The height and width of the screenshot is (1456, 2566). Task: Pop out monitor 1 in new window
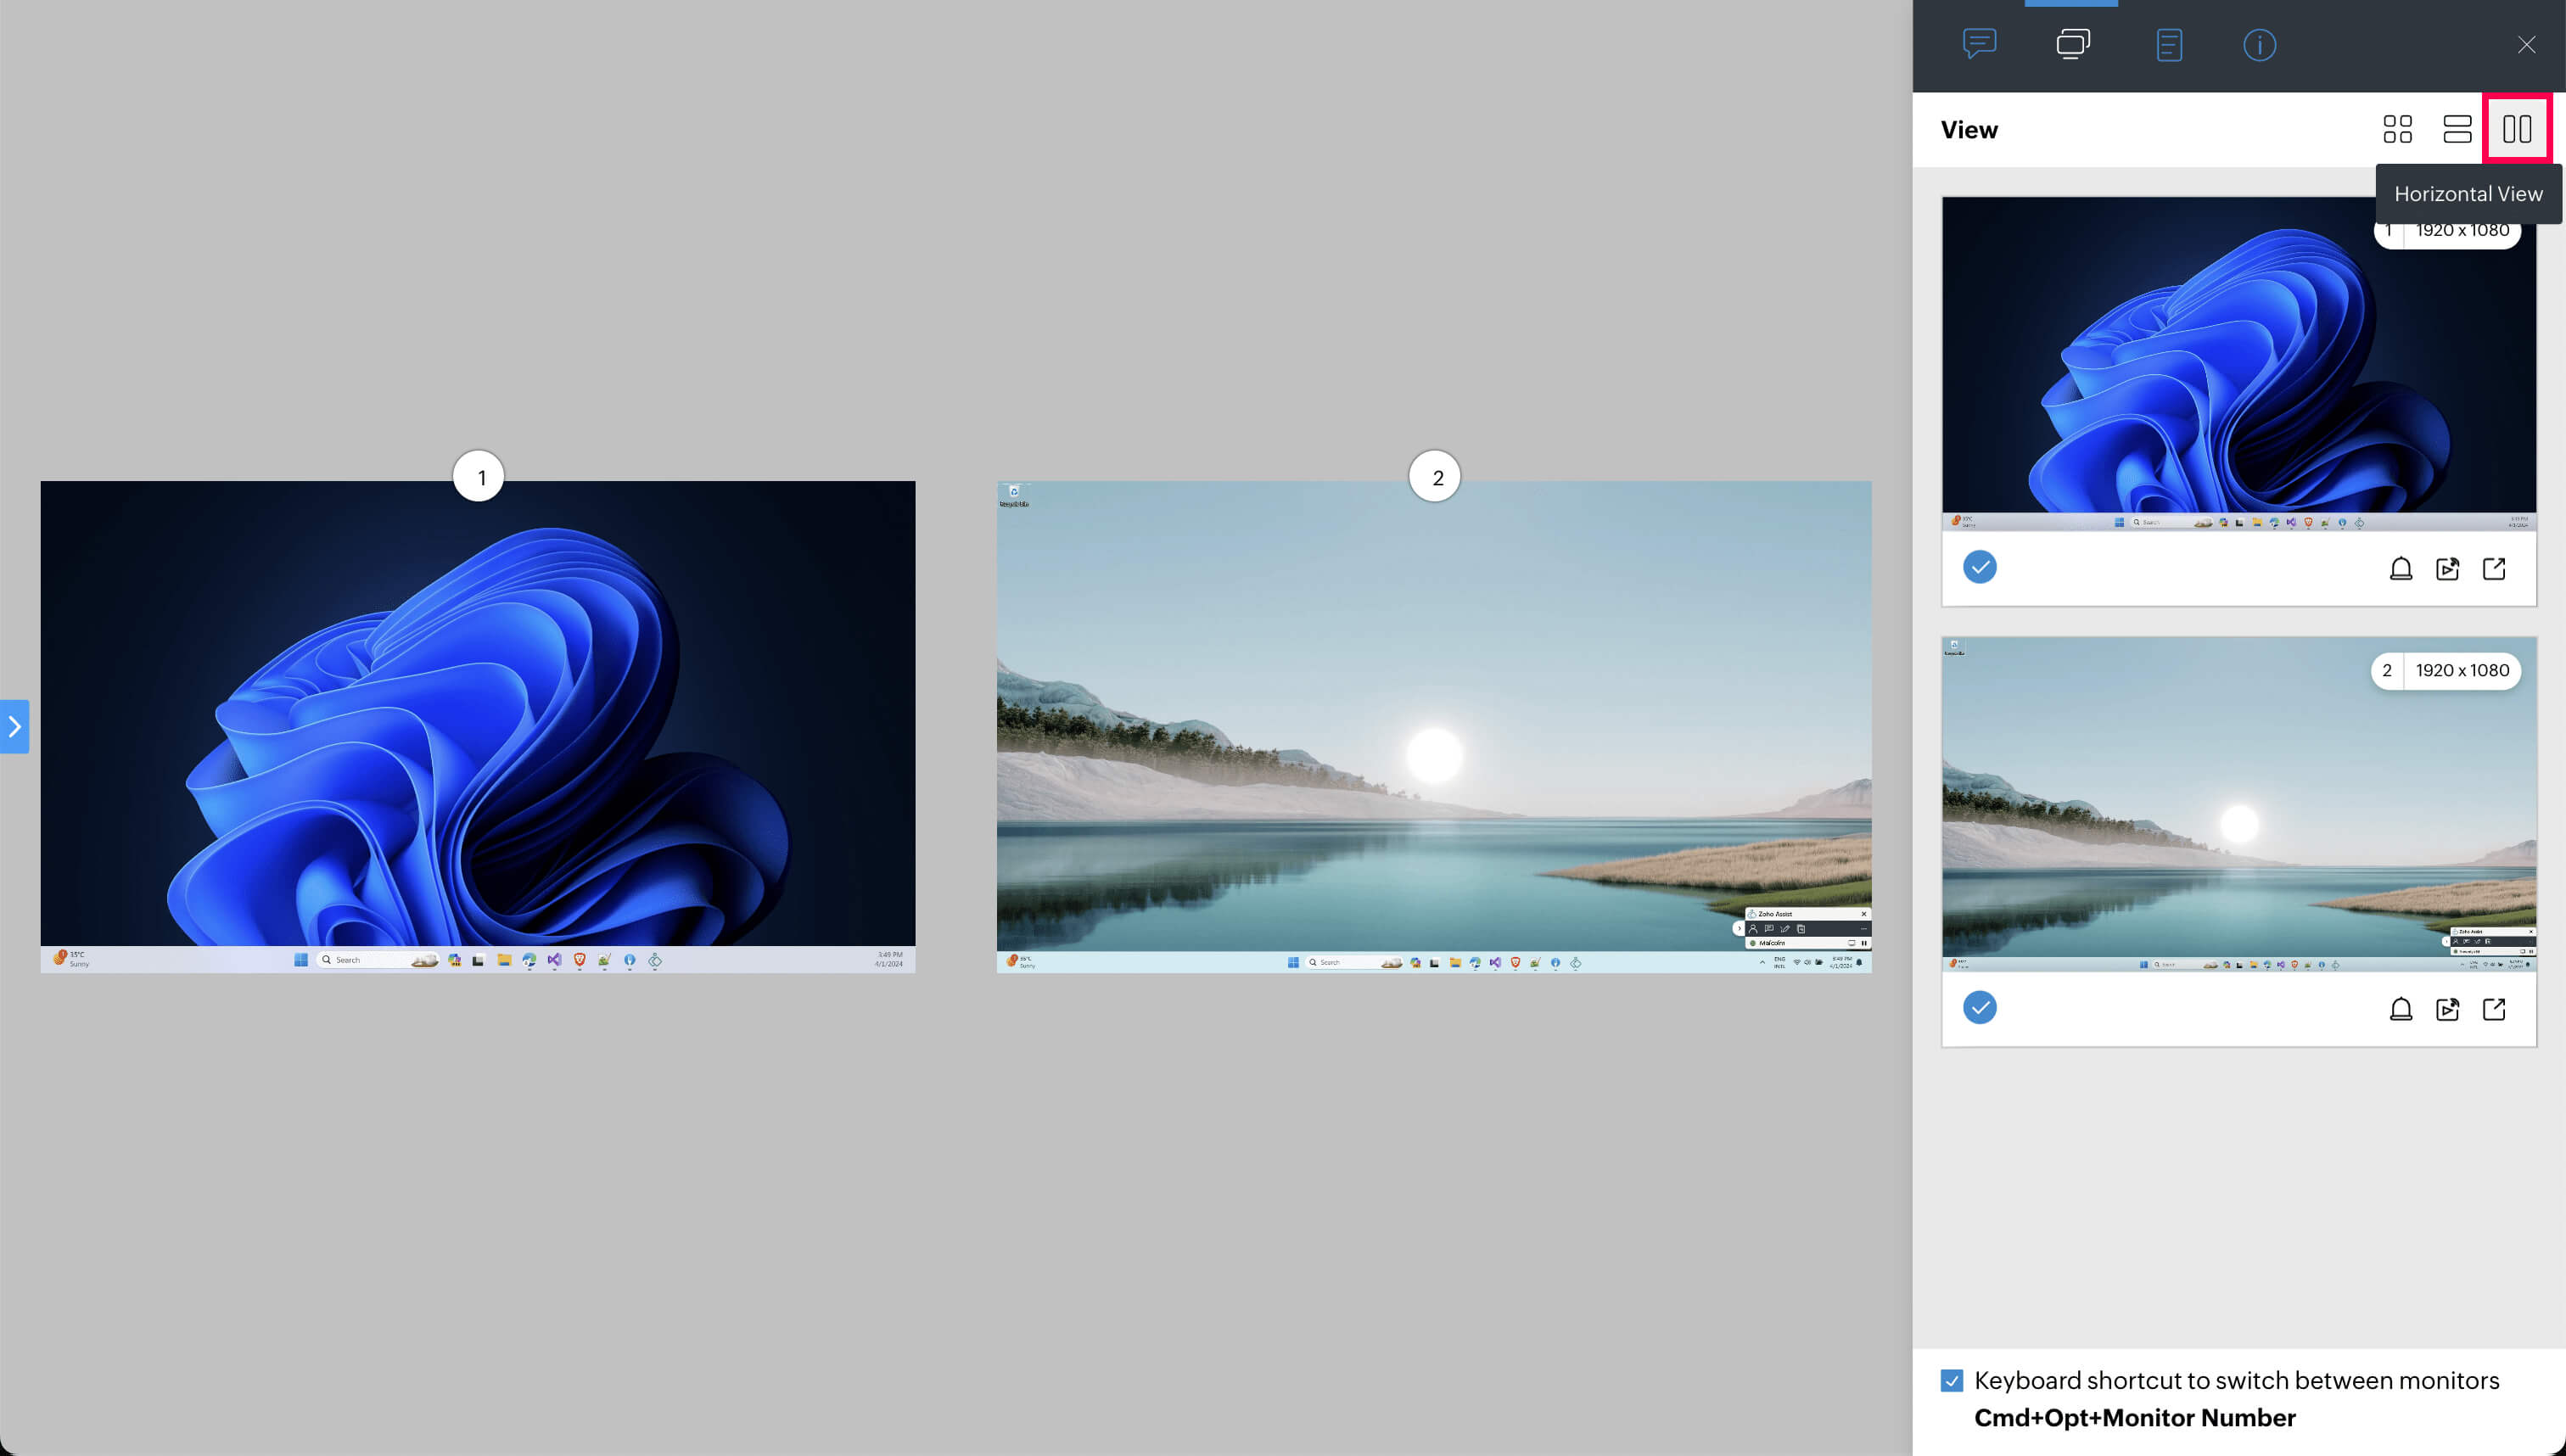2494,569
